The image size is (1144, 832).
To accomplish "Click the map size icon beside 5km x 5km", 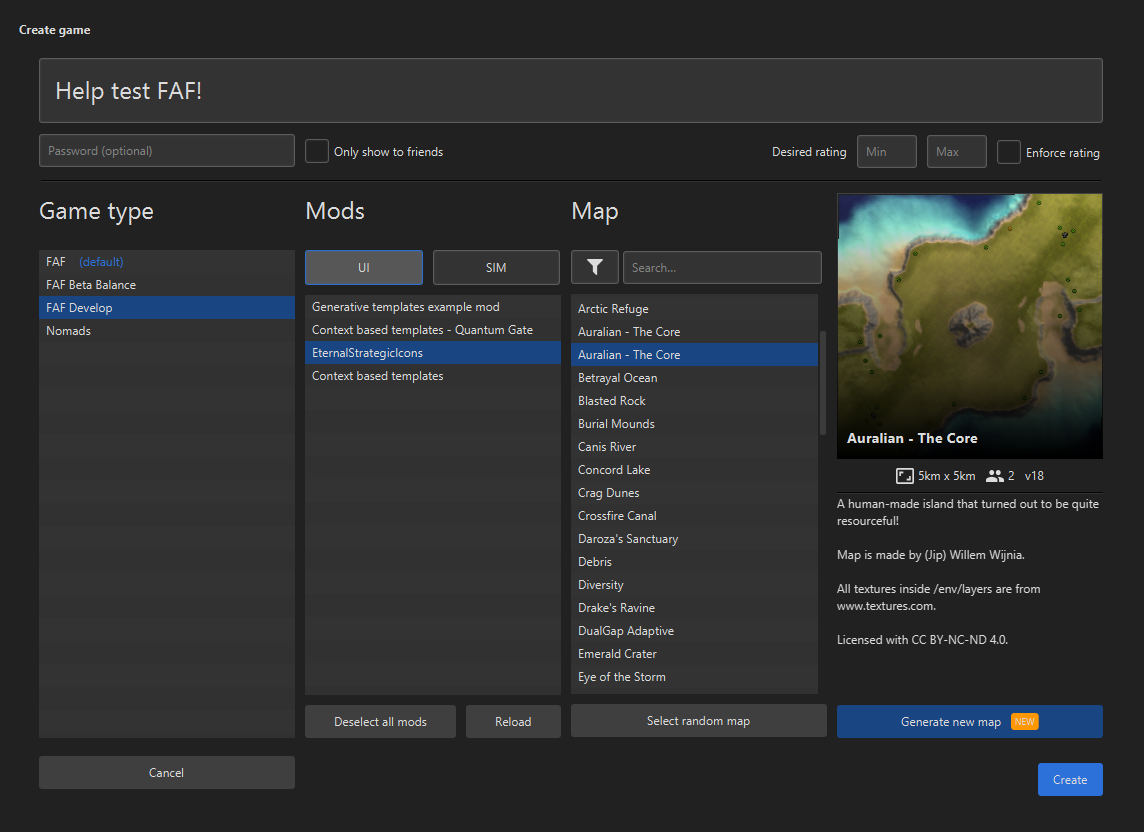I will pyautogui.click(x=905, y=476).
